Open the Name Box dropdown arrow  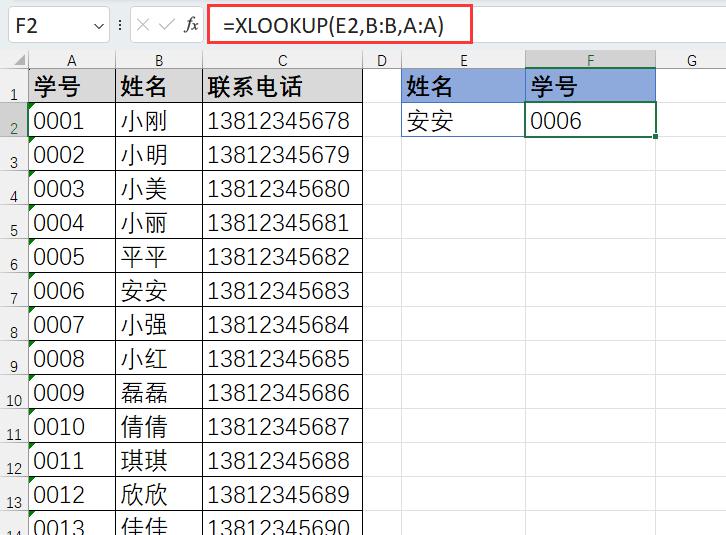click(99, 26)
